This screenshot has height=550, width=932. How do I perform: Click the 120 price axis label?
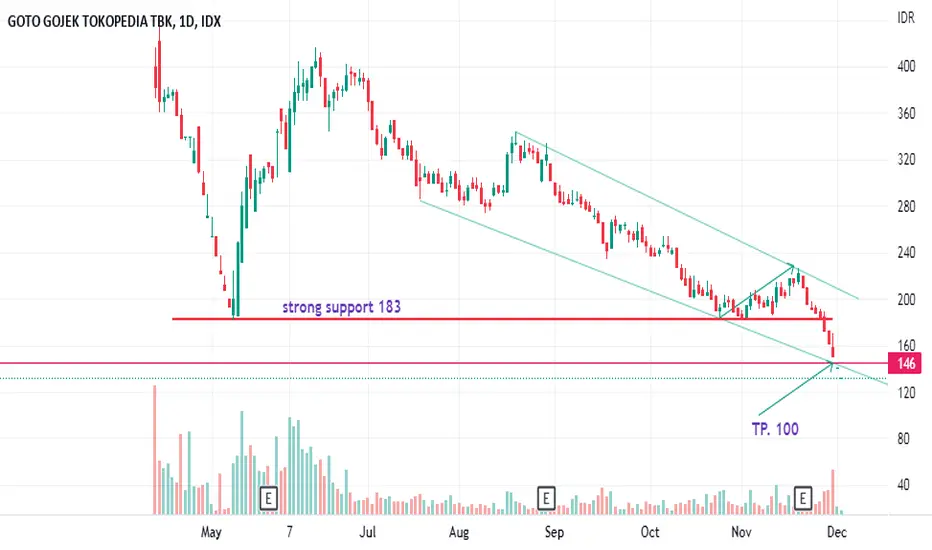point(906,392)
